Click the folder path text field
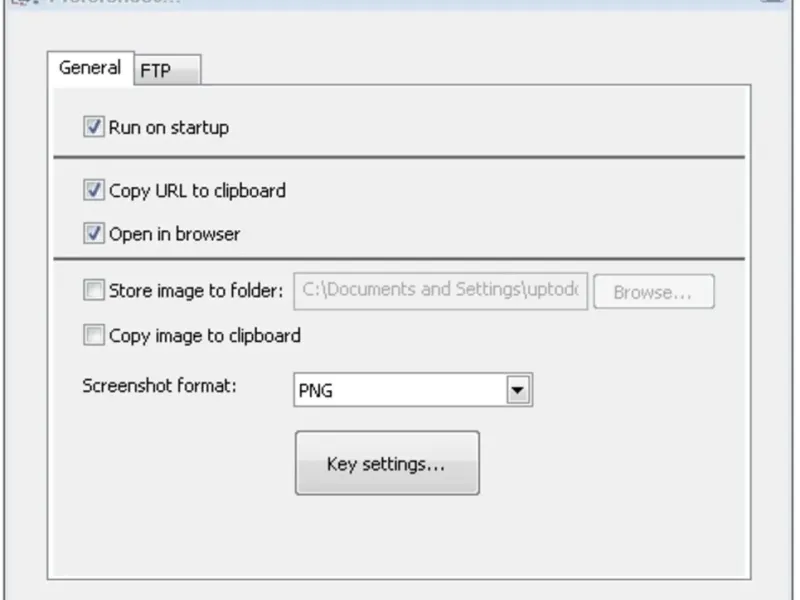800x600 pixels. tap(440, 290)
